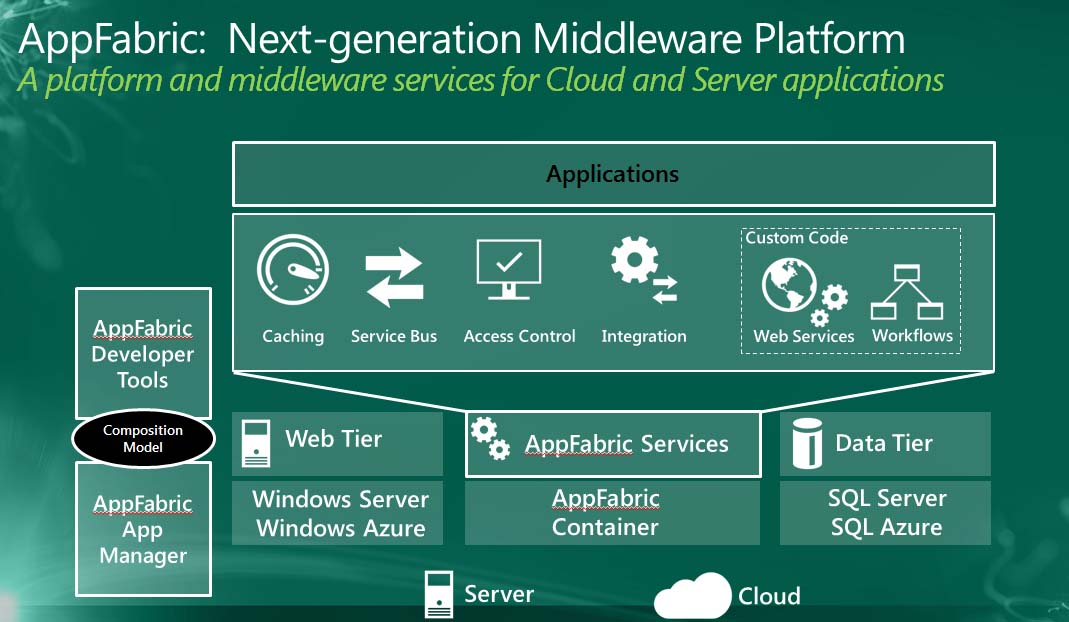Screen dimensions: 1069x622
Task: Open the Applications panel
Action: [x=613, y=173]
